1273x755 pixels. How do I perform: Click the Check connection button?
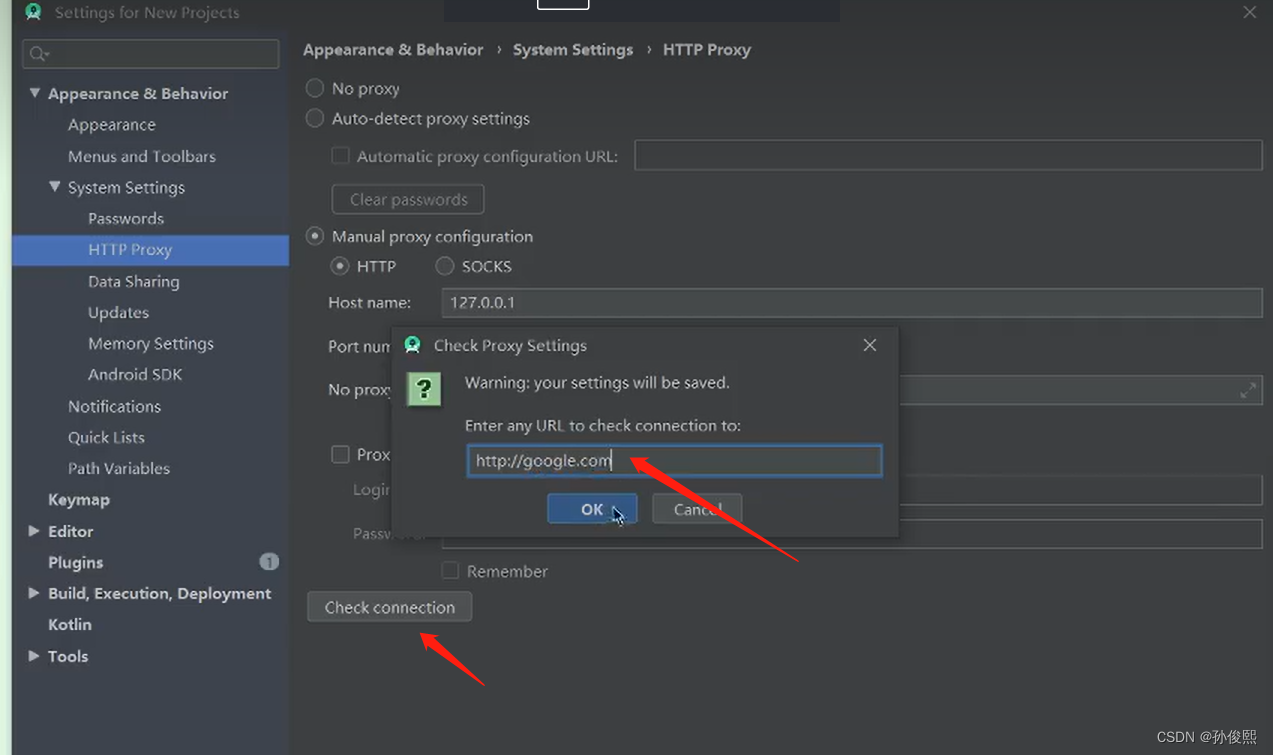[390, 607]
